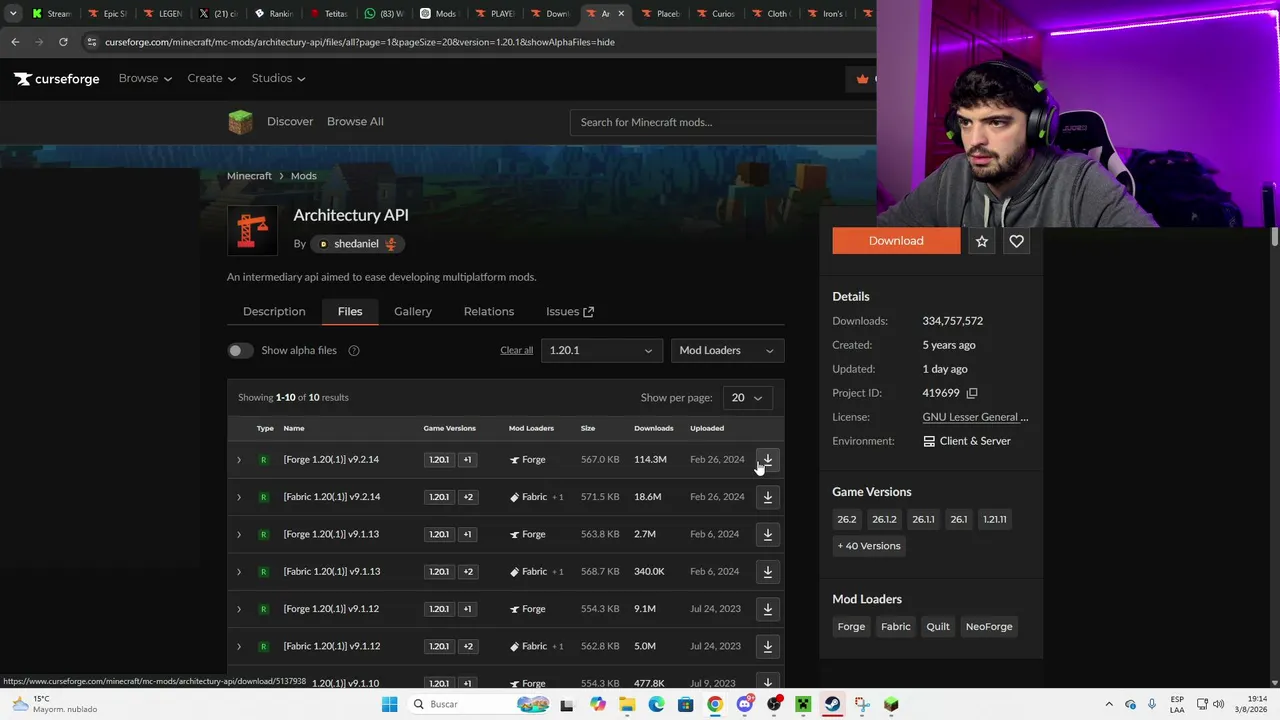Image resolution: width=1280 pixels, height=720 pixels.
Task: Download the [Fabric 1.20(.1)] v9.1.13 file
Action: 767,572
